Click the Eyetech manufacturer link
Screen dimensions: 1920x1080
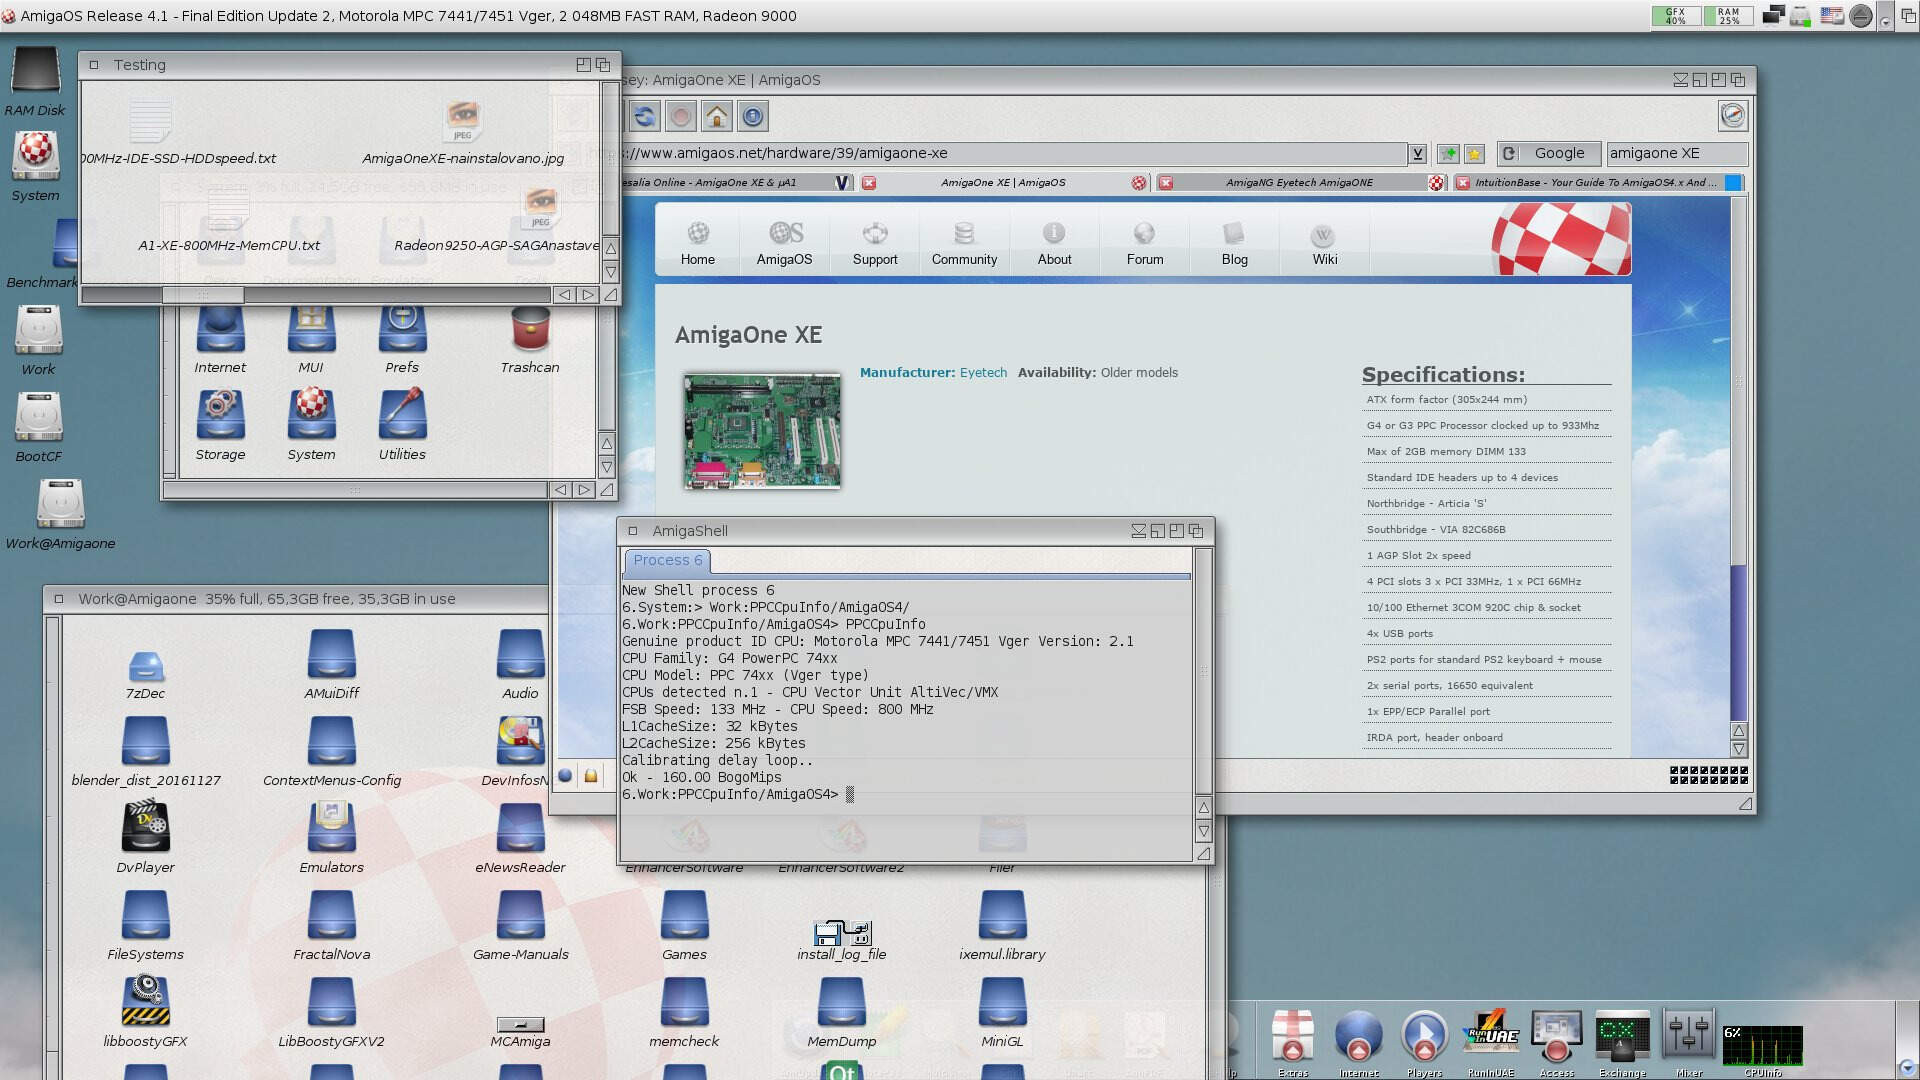click(983, 372)
